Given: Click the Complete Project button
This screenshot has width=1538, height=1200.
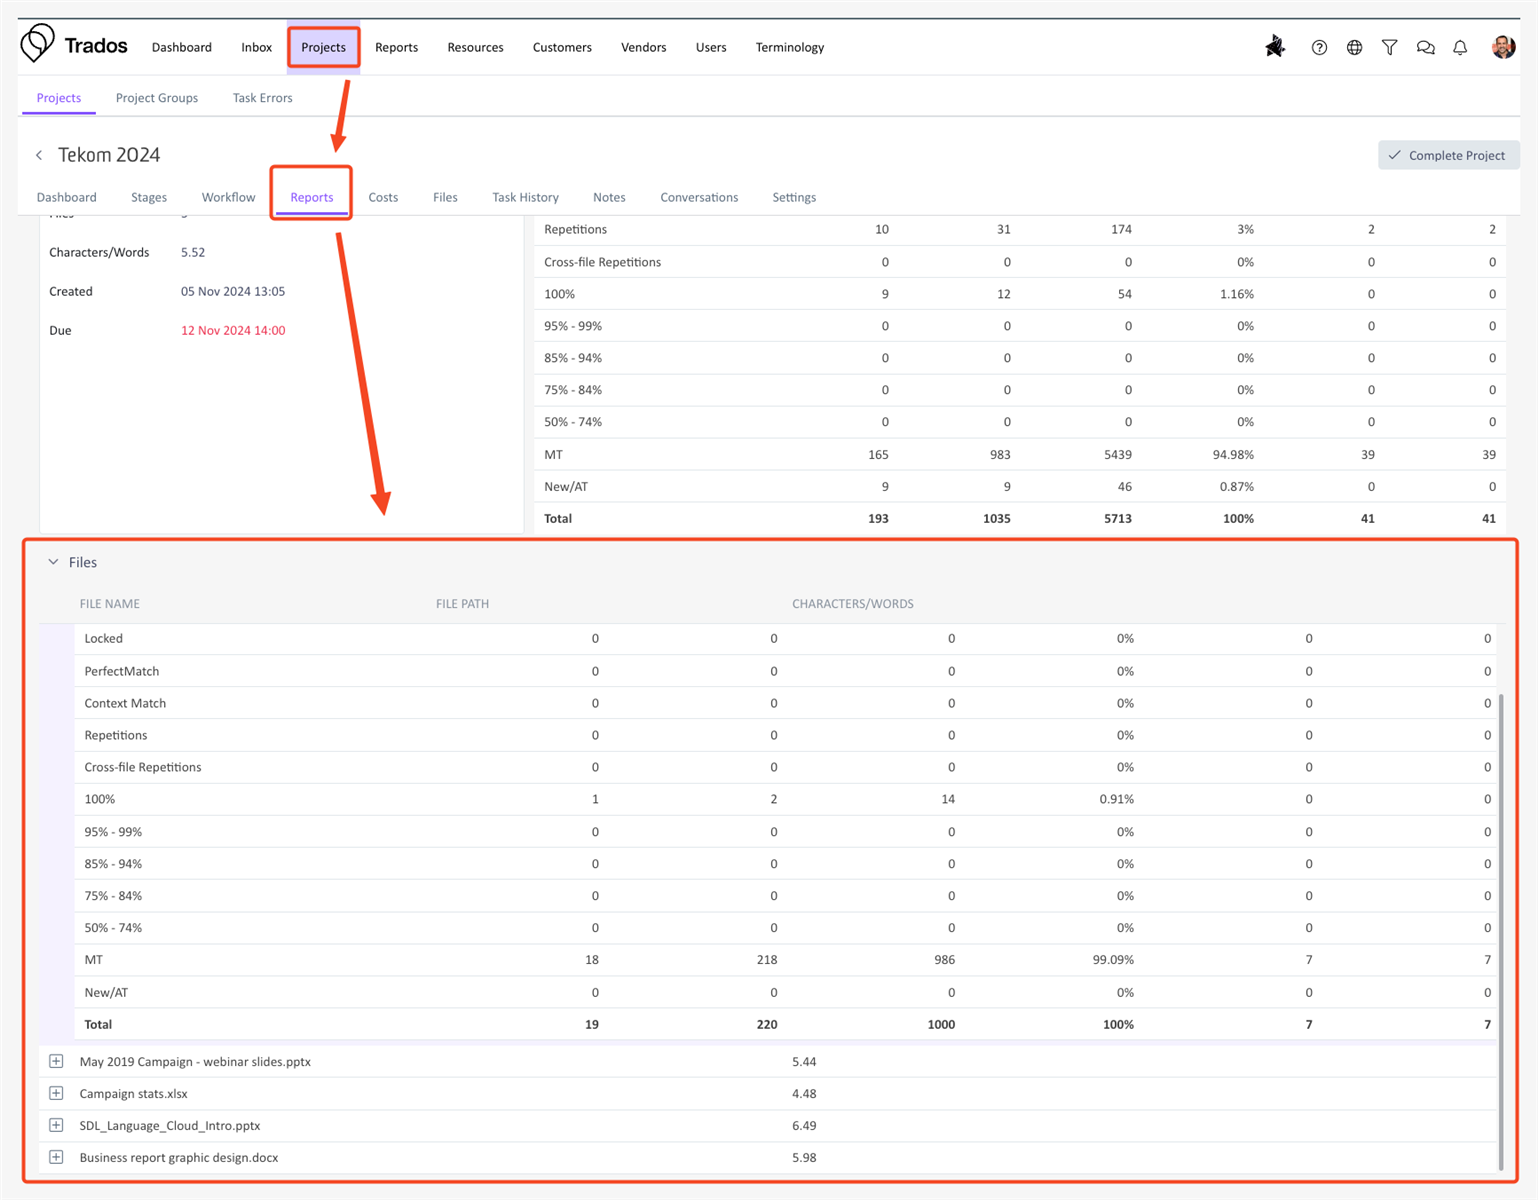Looking at the screenshot, I should point(1447,155).
